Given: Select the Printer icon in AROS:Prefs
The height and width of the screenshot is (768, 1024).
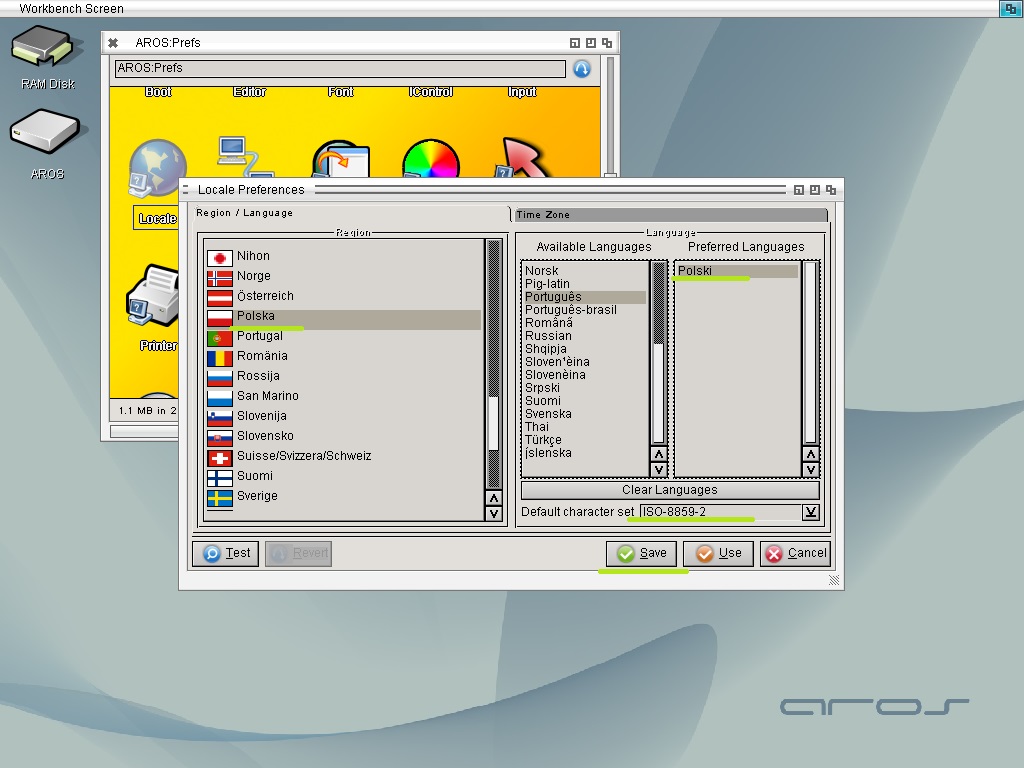Looking at the screenshot, I should pyautogui.click(x=155, y=296).
